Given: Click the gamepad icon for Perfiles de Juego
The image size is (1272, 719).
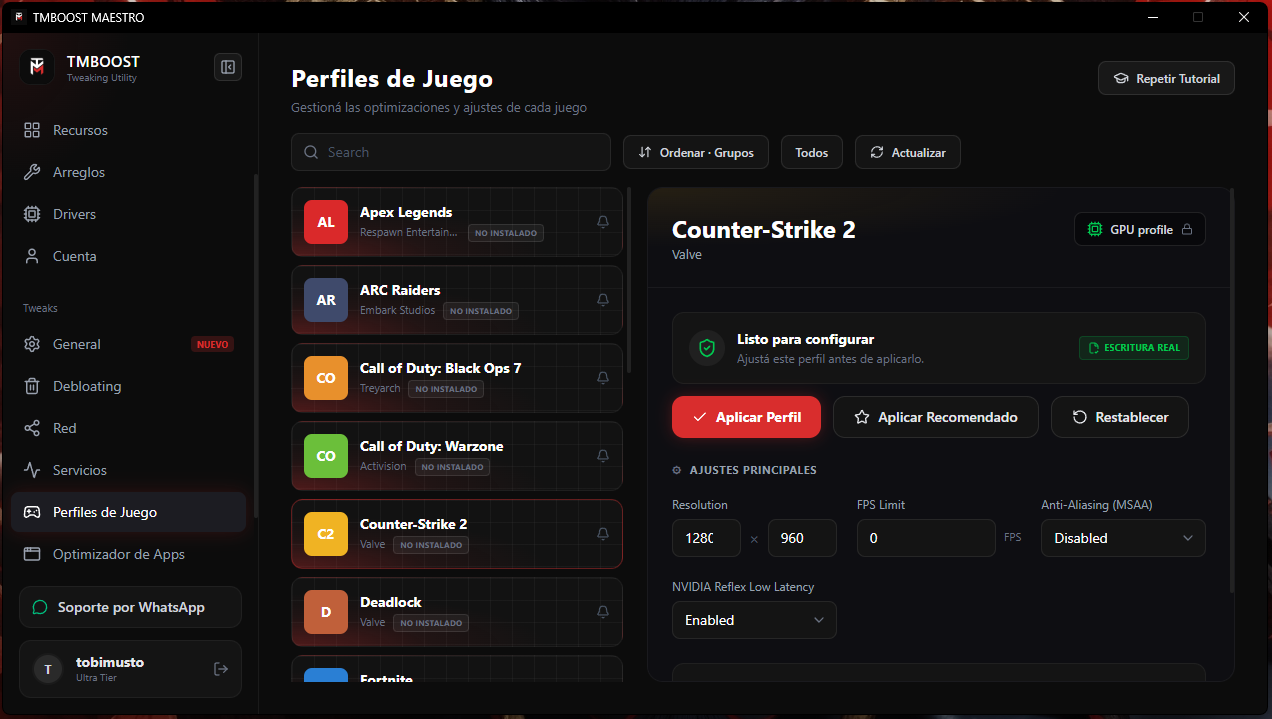Looking at the screenshot, I should coord(32,512).
